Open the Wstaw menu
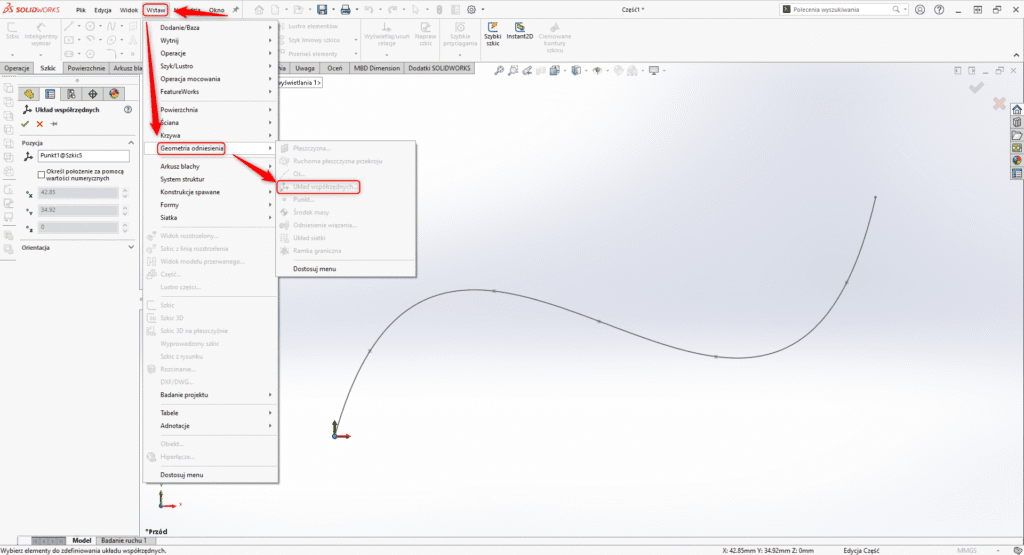Screen dimensions: 1024x555 (156, 10)
